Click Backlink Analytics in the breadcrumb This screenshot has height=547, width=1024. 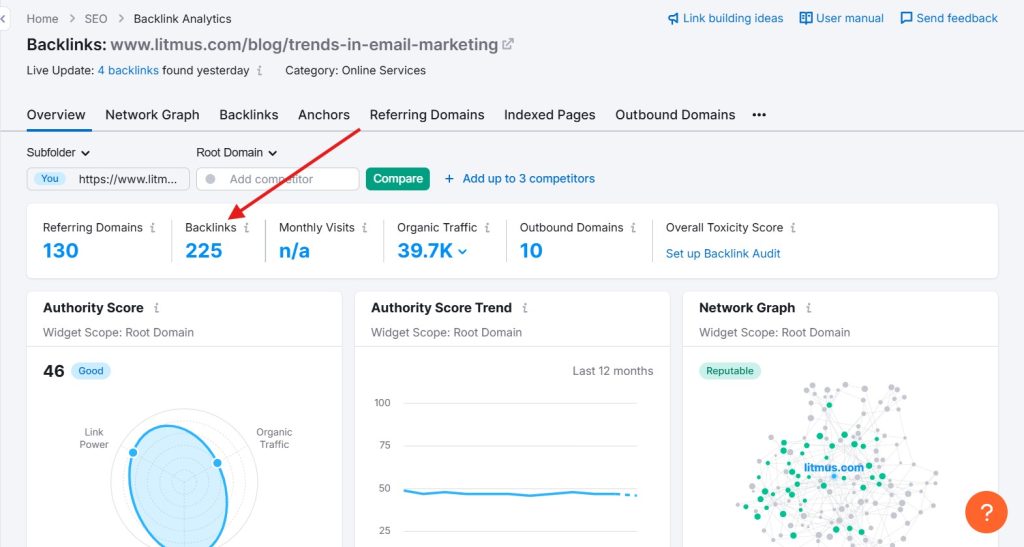[x=182, y=19]
